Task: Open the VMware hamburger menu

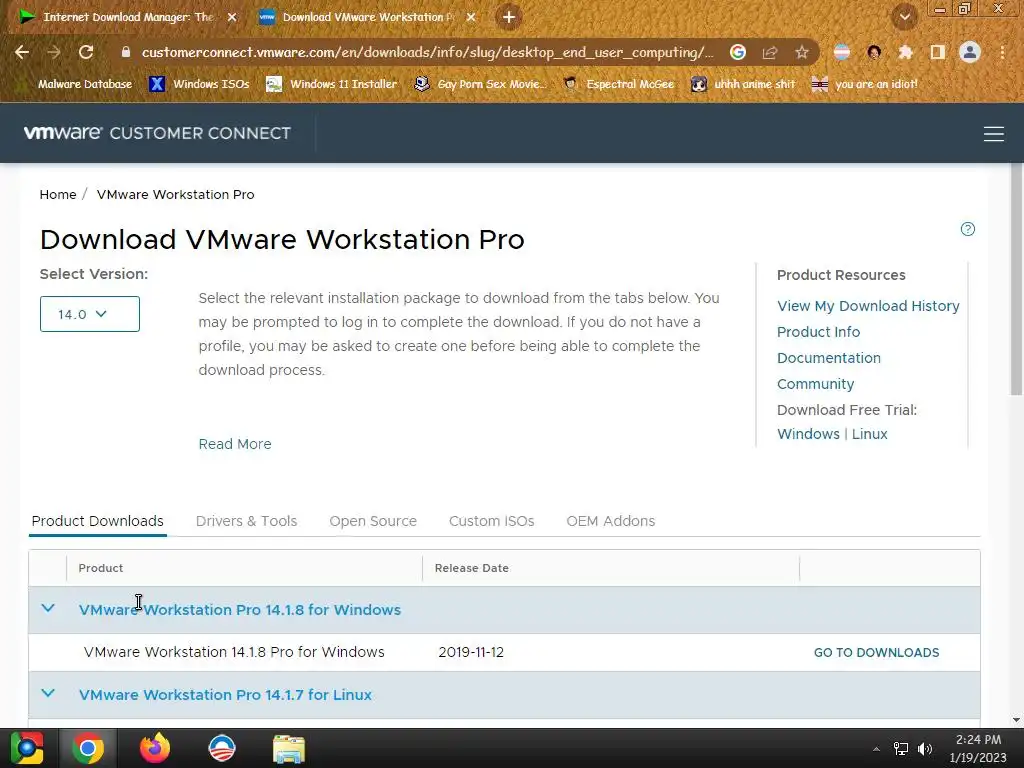Action: (x=994, y=134)
